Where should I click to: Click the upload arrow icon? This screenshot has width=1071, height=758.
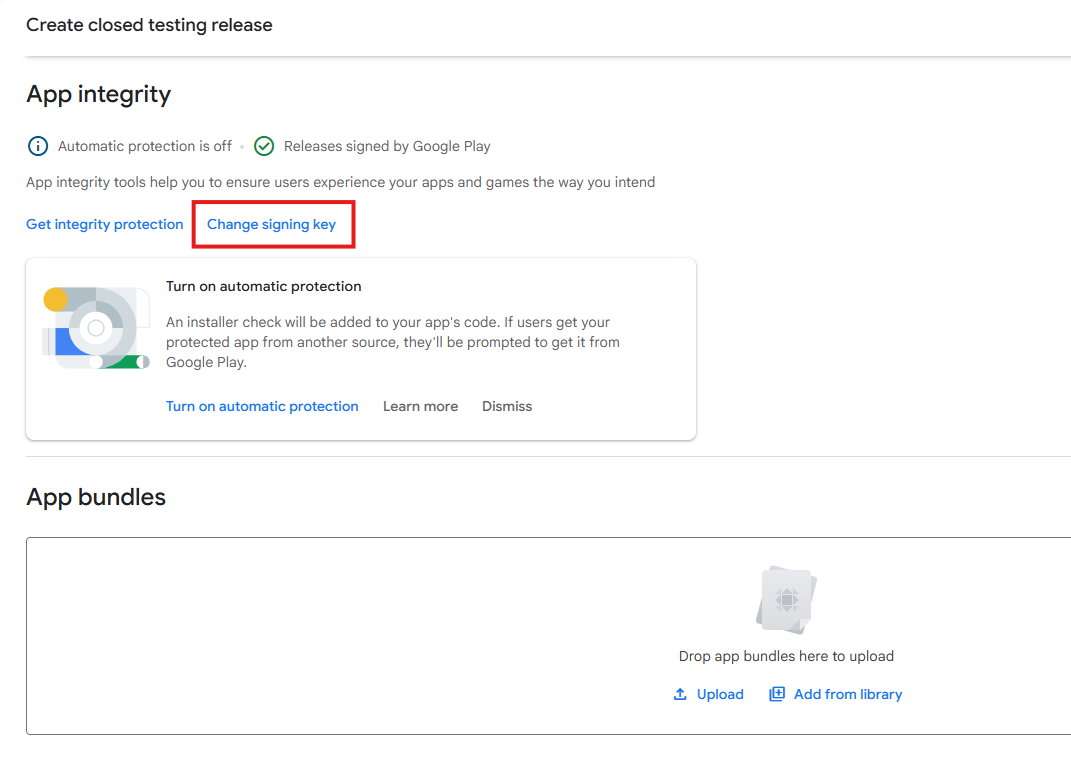680,694
